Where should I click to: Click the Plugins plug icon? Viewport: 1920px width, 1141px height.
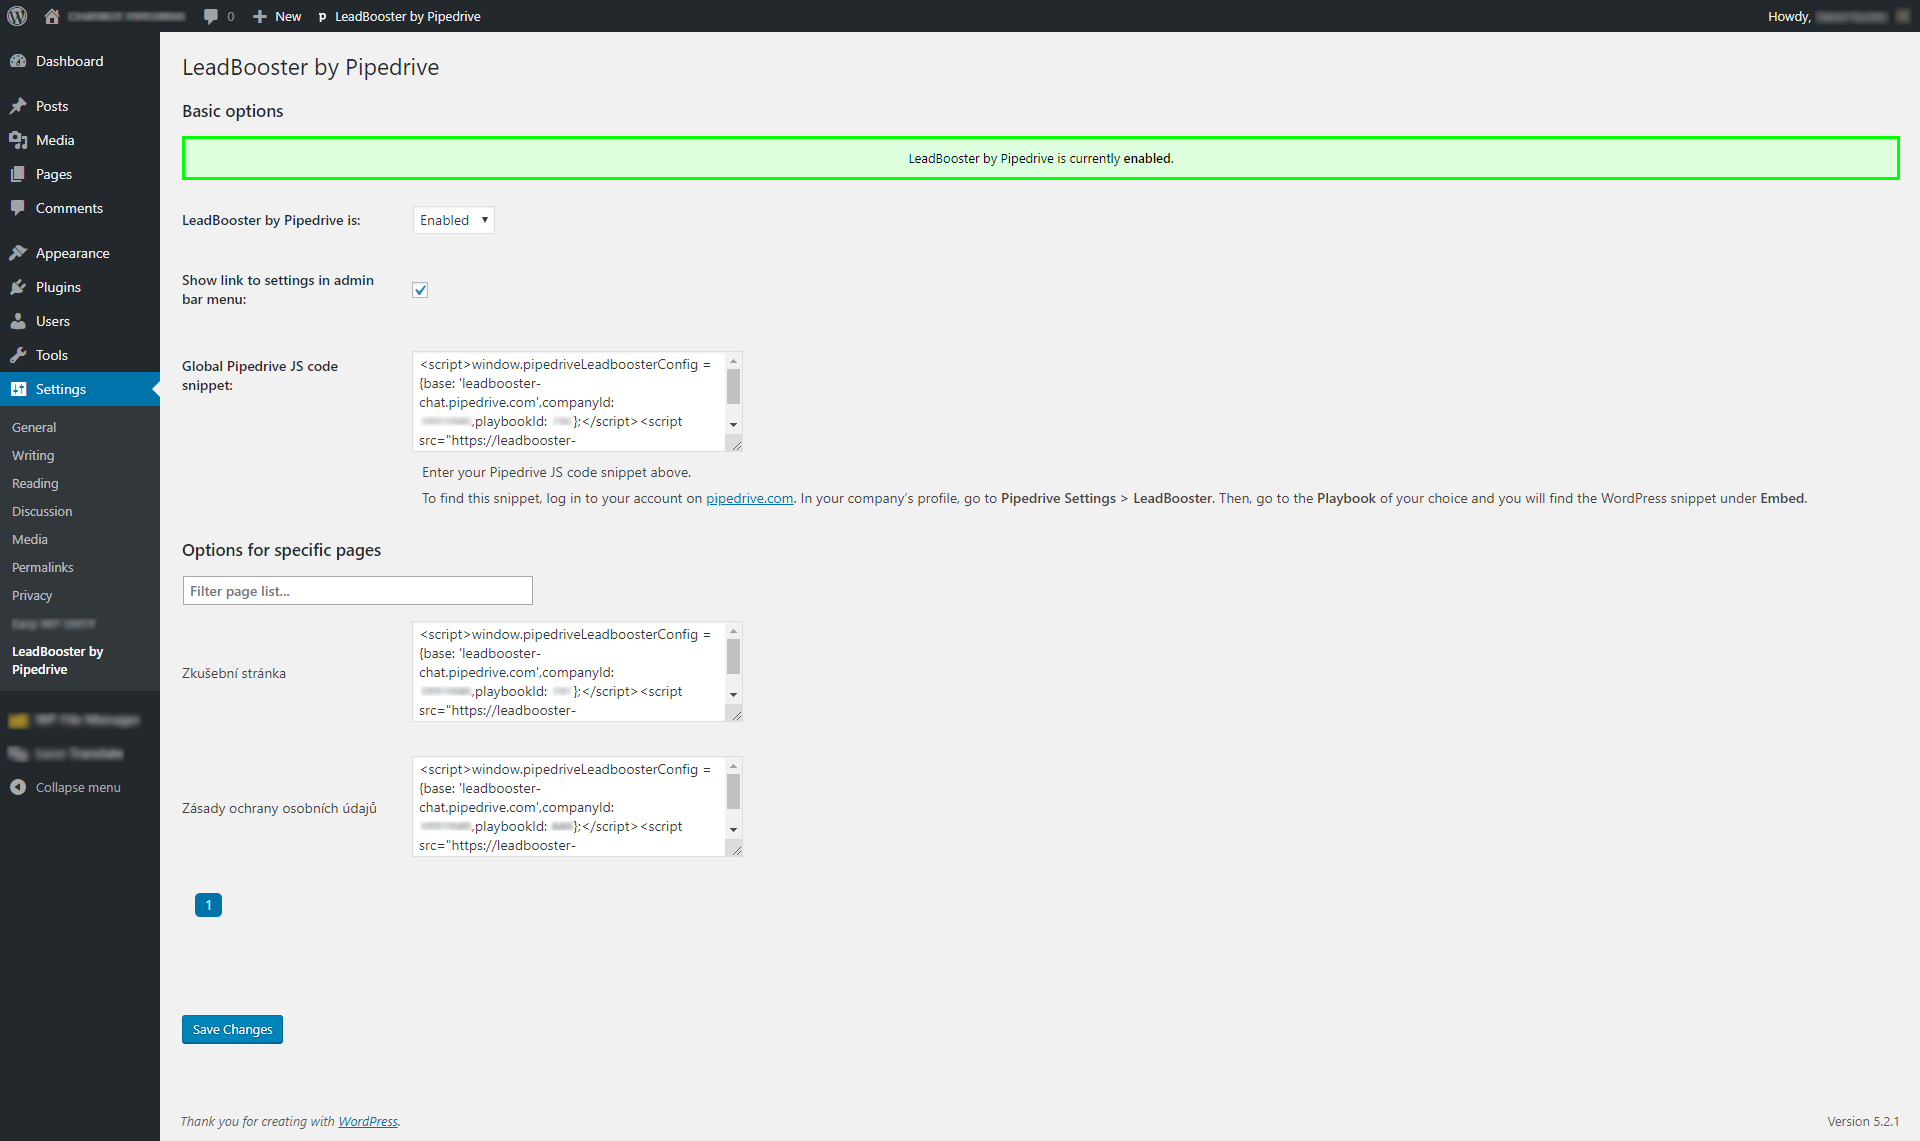click(18, 287)
